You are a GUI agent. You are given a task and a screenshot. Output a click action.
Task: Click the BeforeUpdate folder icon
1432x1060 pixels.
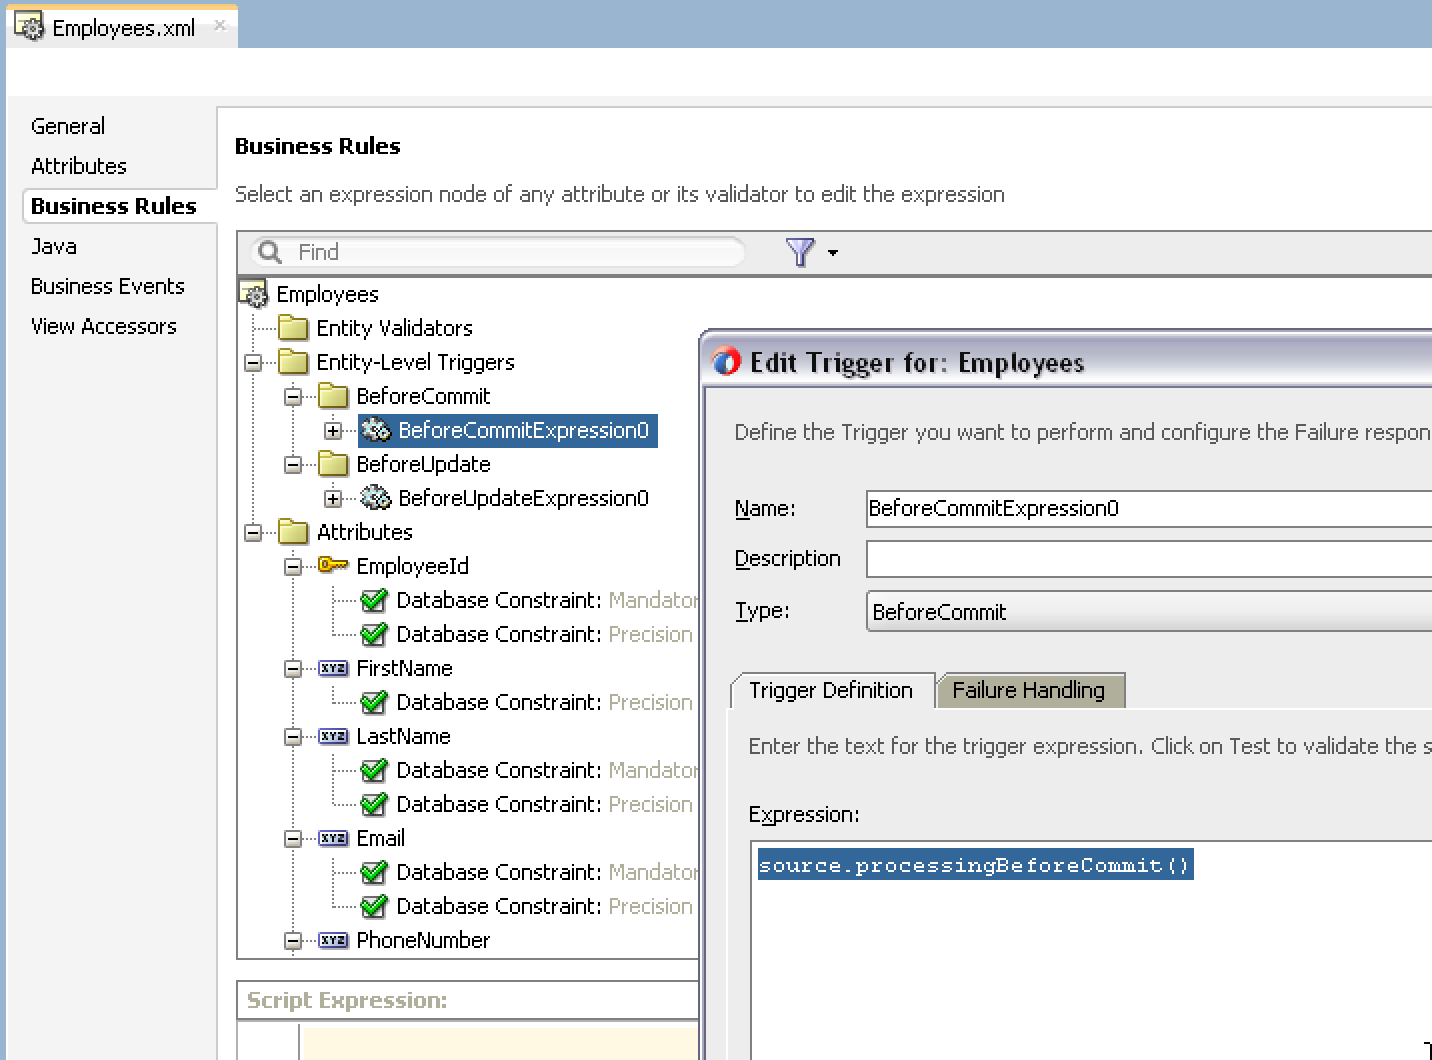[x=333, y=464]
